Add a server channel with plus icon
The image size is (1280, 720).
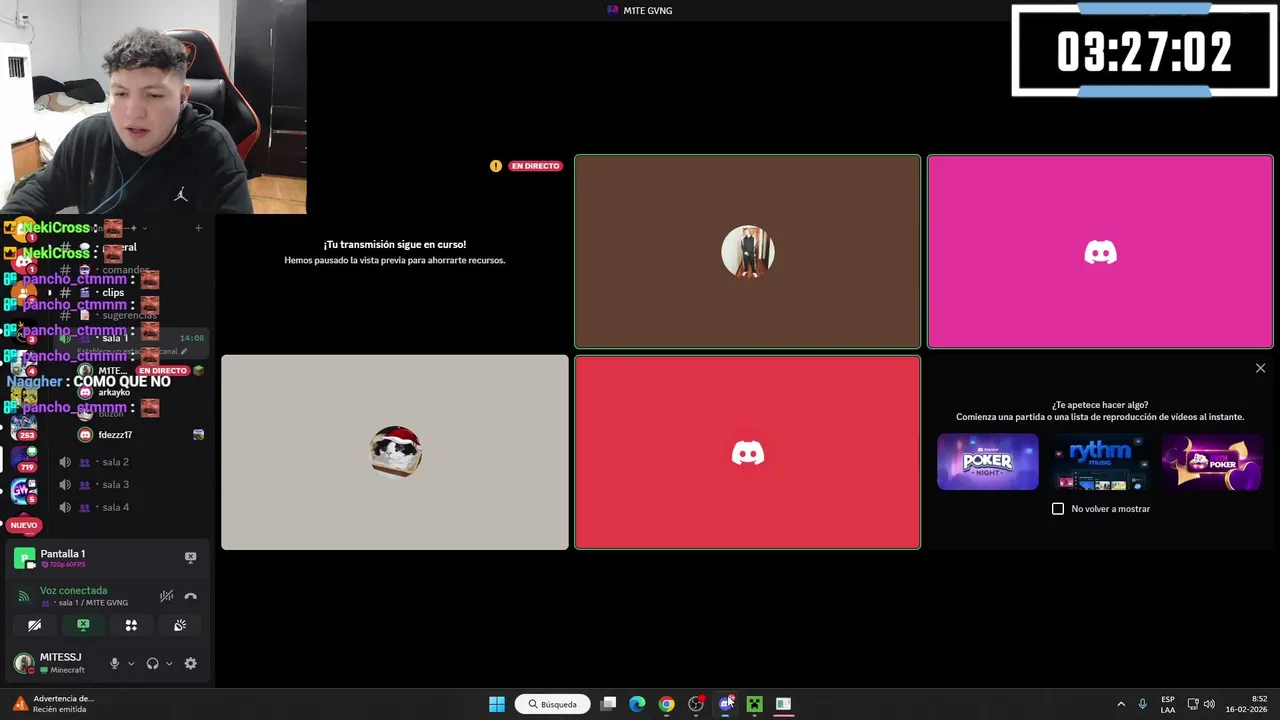198,228
